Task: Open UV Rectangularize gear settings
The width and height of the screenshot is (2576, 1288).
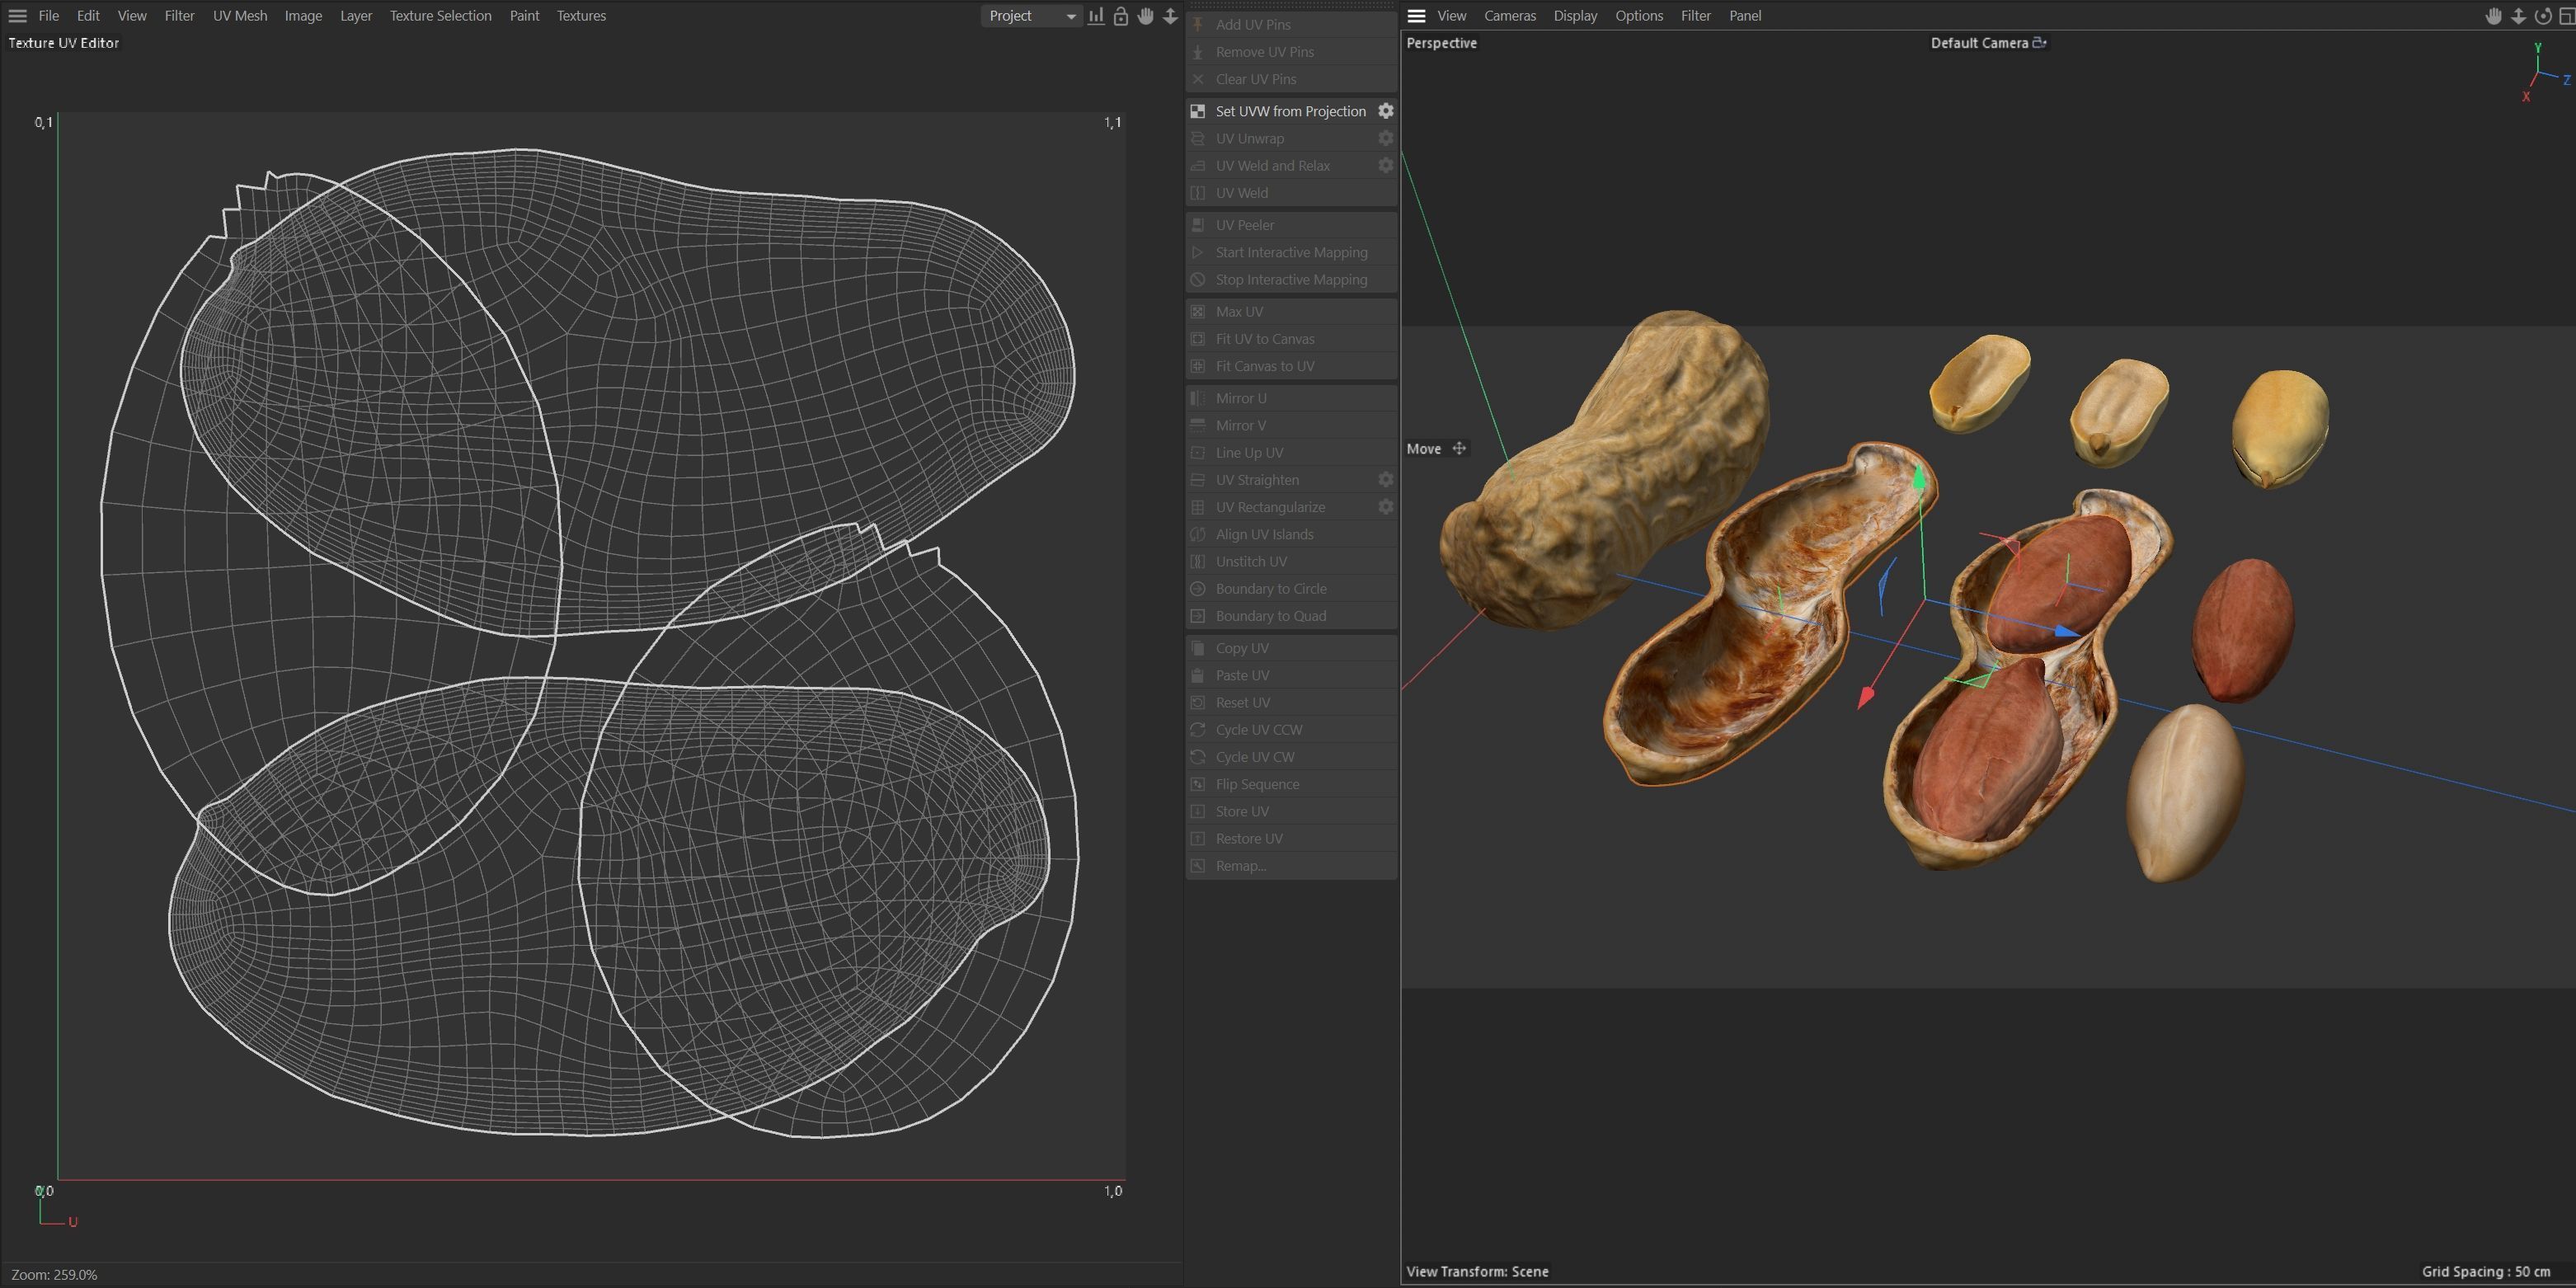Action: [1386, 507]
